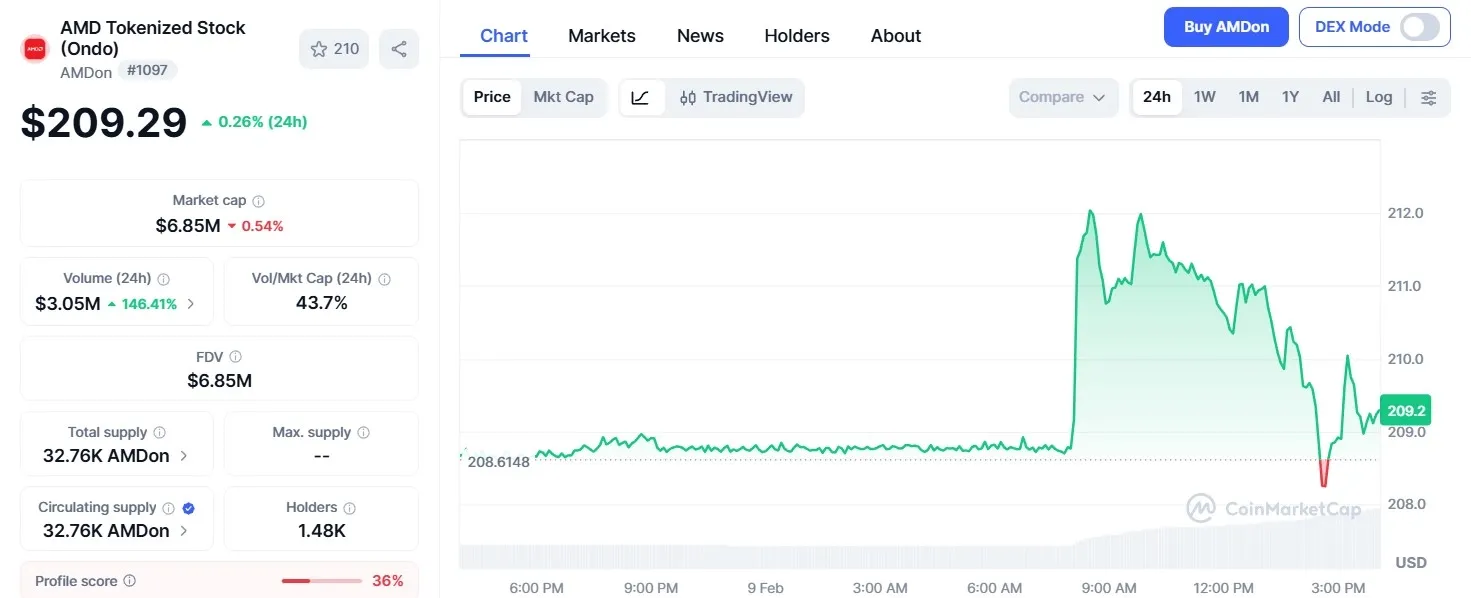
Task: Open TradingView chart mode
Action: (736, 97)
